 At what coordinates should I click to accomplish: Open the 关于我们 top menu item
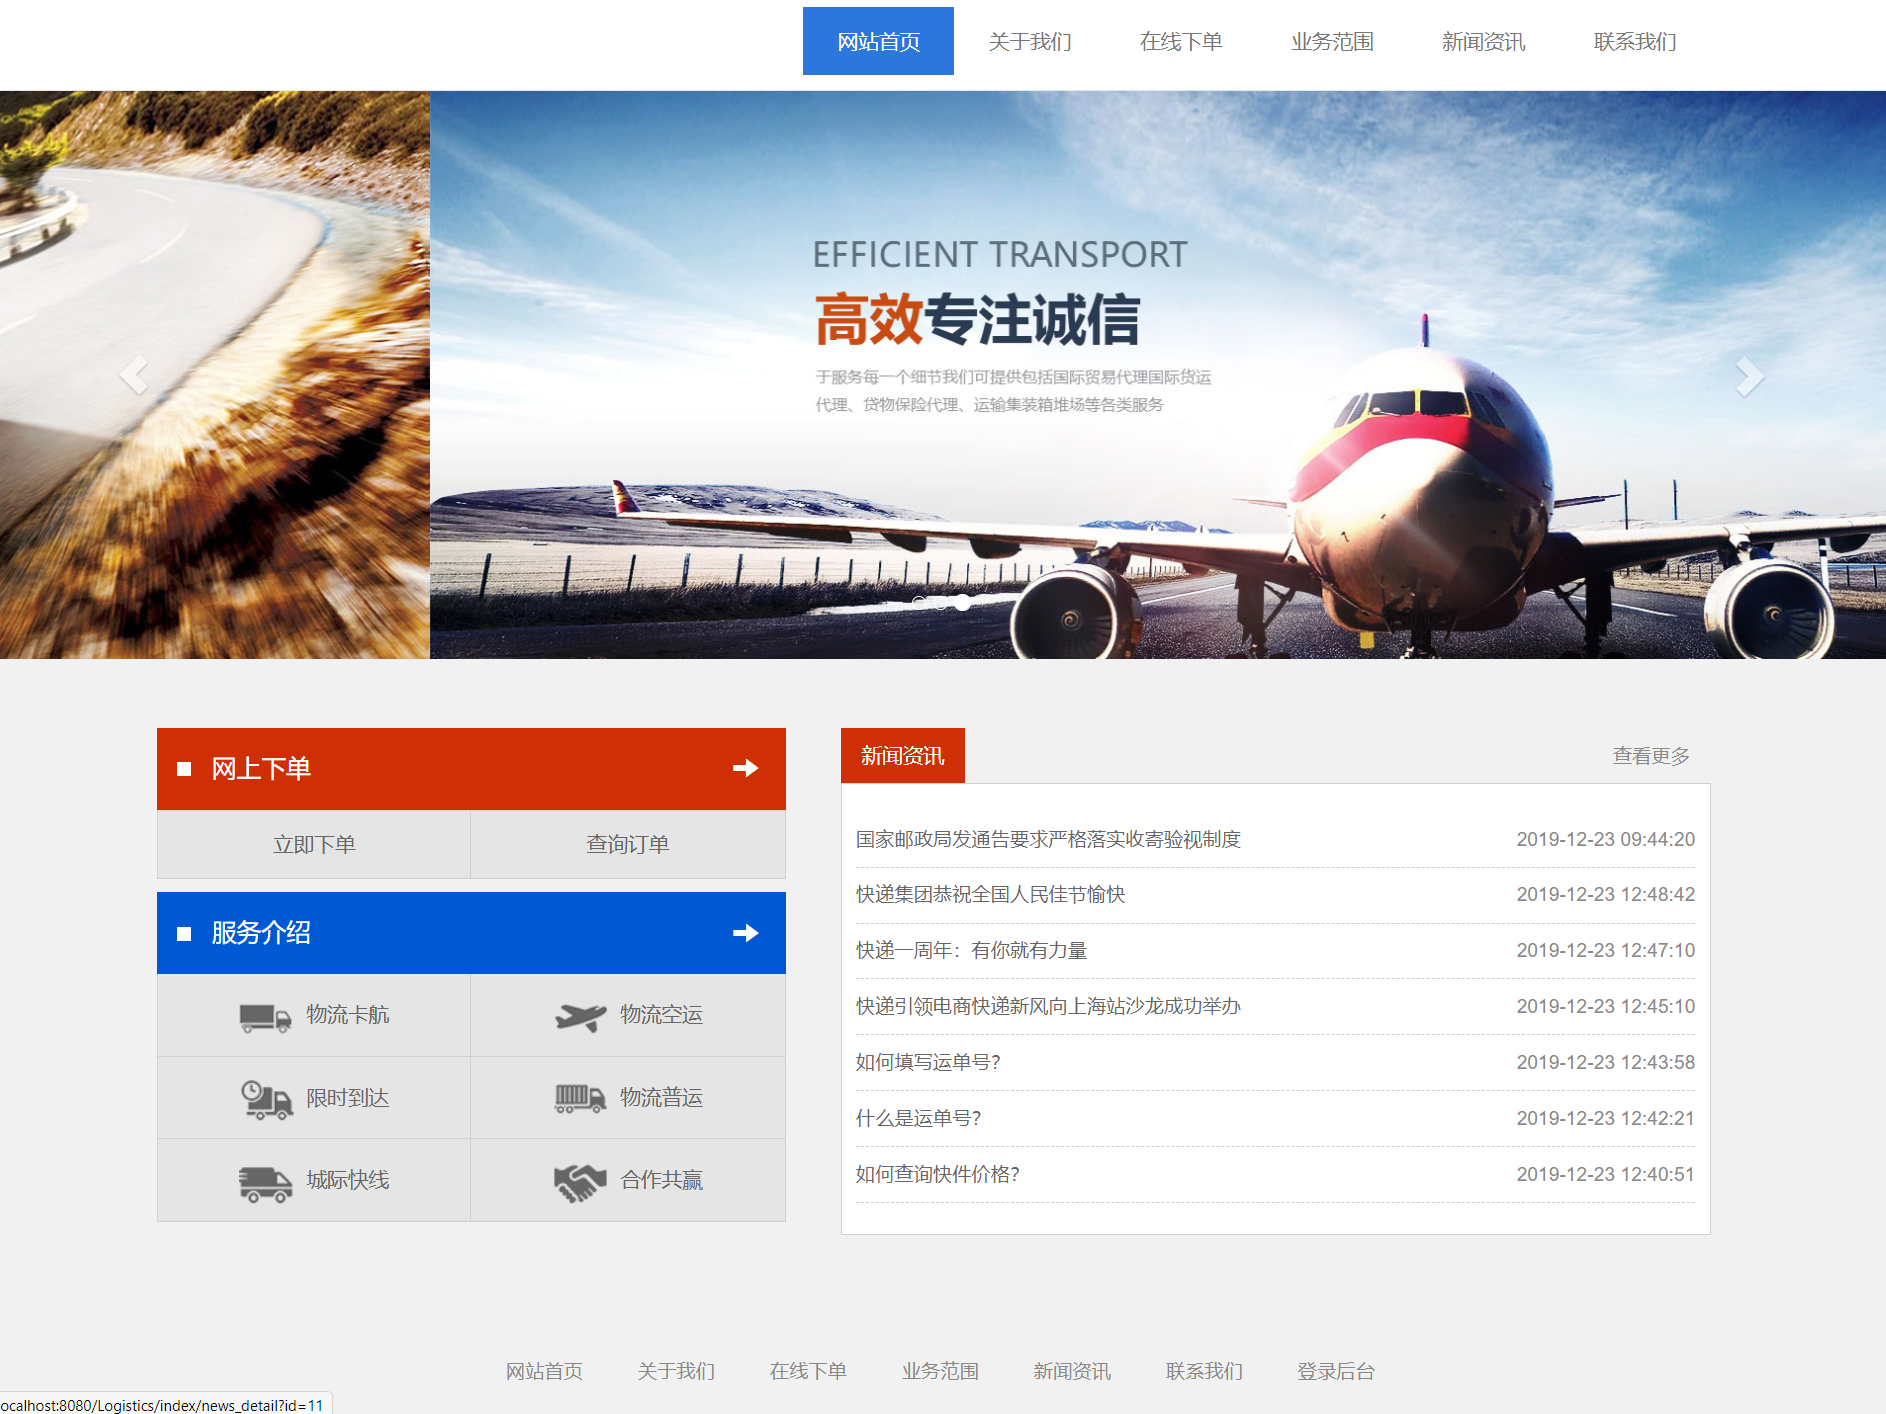coord(1029,42)
